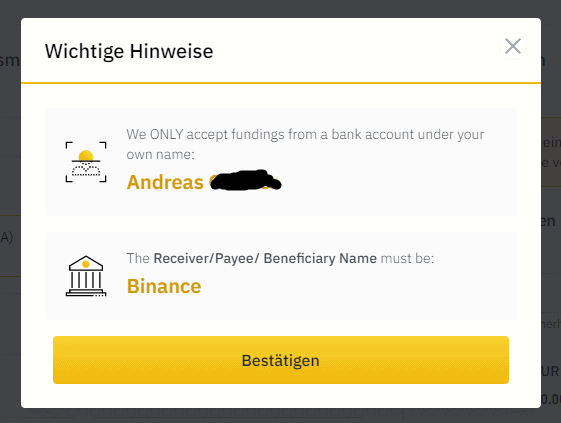
Task: Click the dimmed 'sm' text behind dialog
Action: [10, 60]
